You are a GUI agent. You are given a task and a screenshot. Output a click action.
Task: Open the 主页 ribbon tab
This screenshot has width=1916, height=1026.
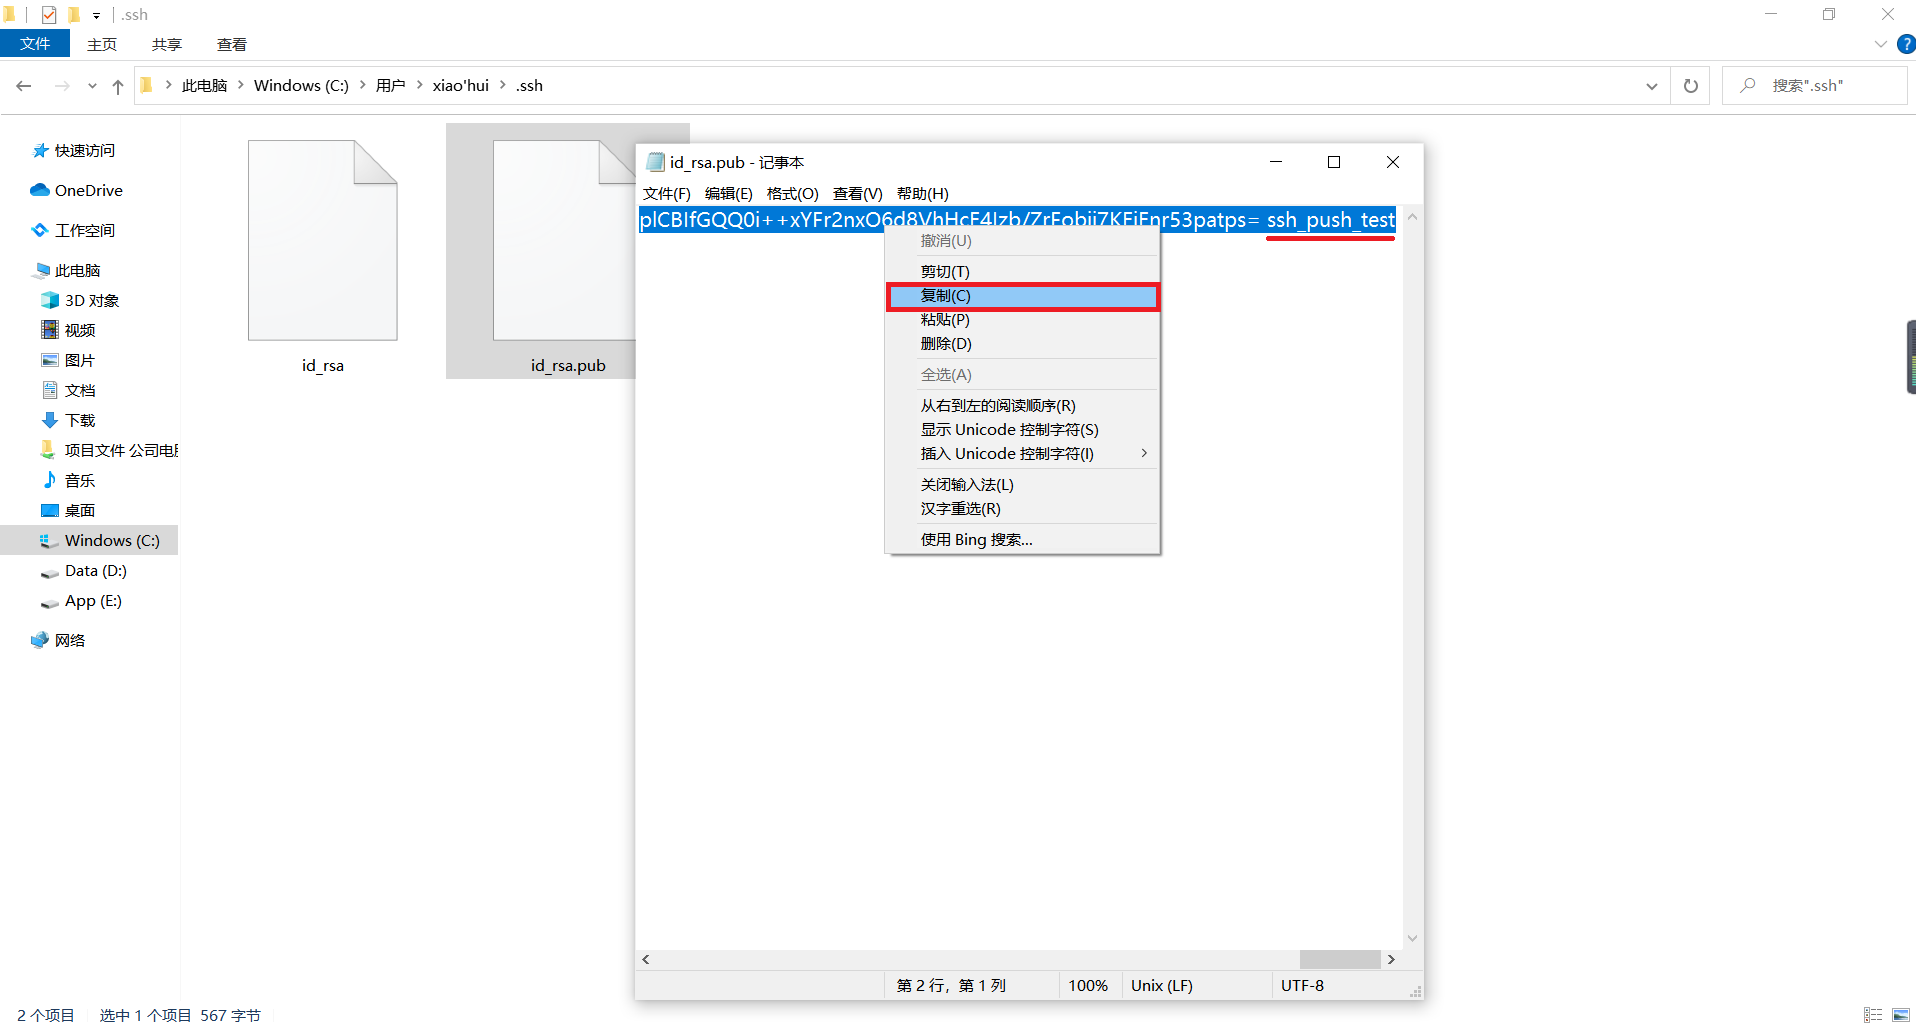(102, 44)
